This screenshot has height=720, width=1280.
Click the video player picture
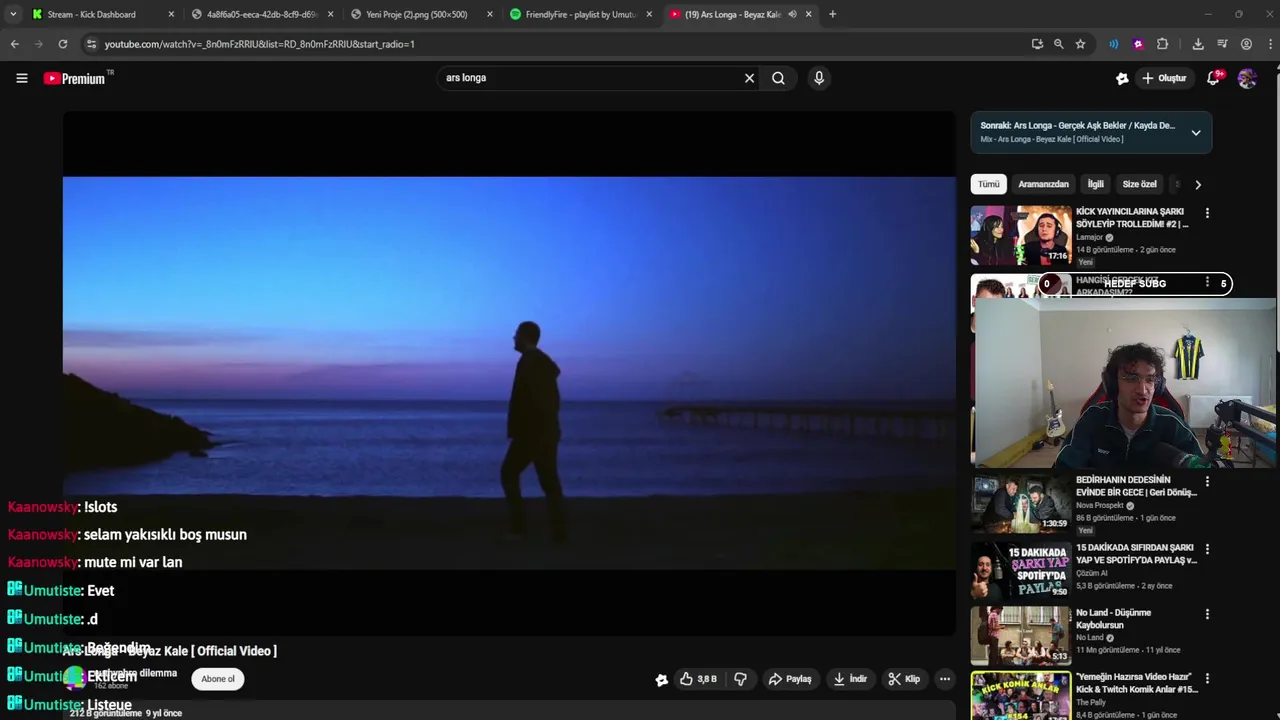tap(509, 373)
